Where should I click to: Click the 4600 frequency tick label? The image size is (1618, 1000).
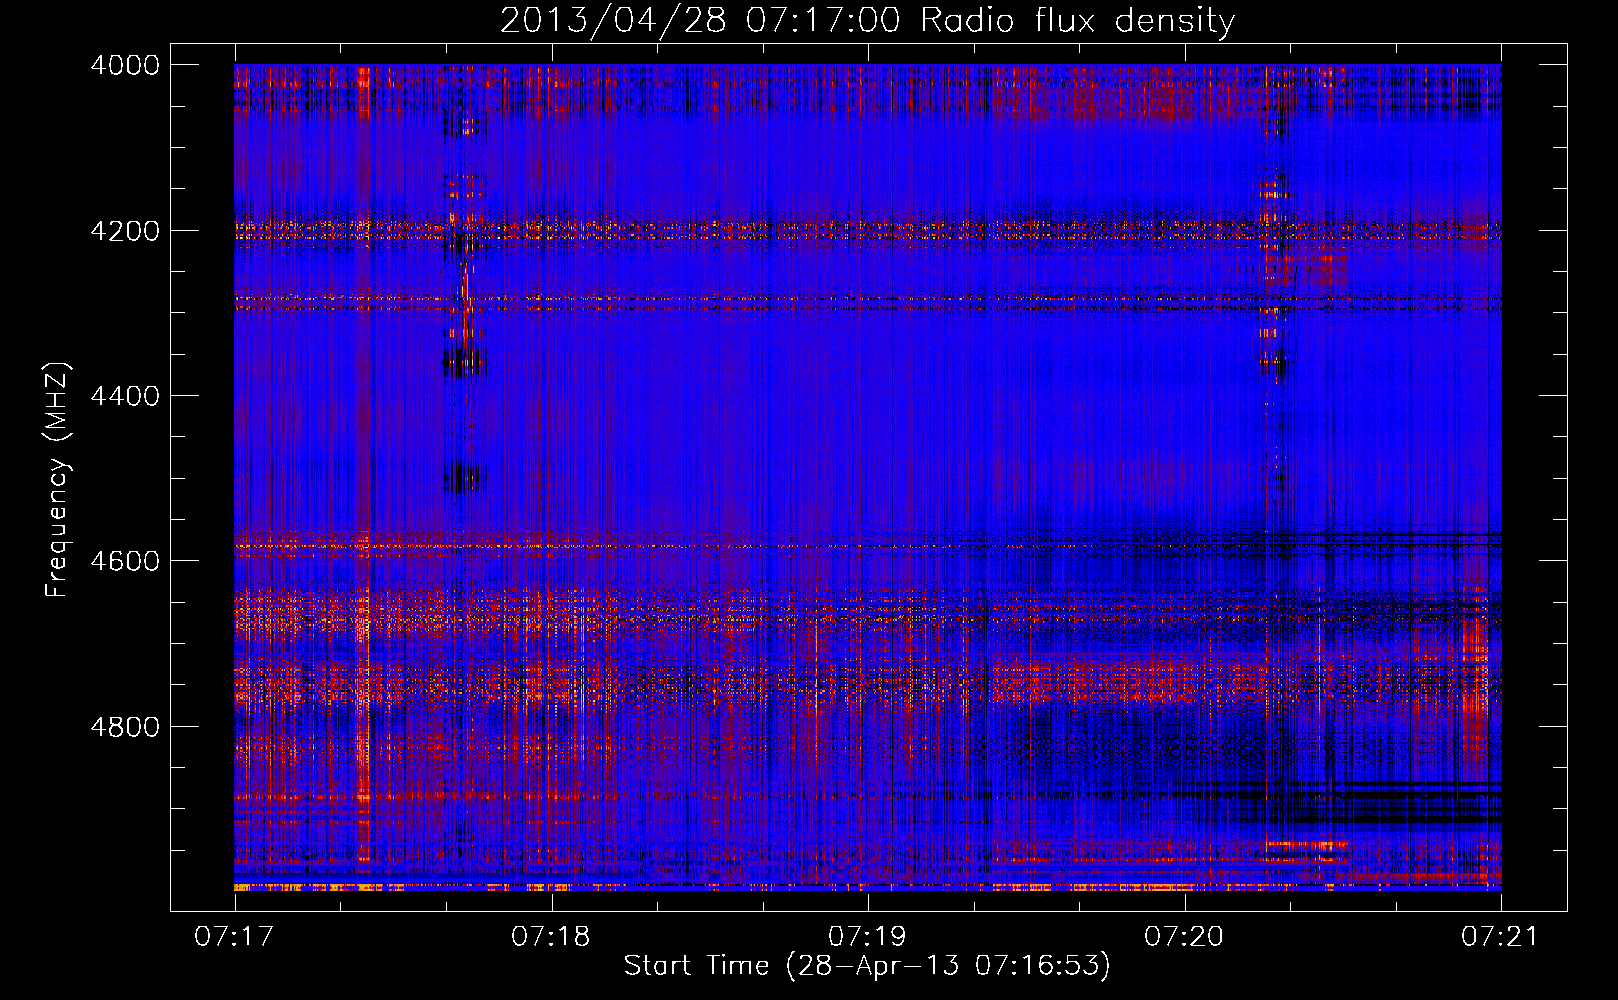(125, 561)
